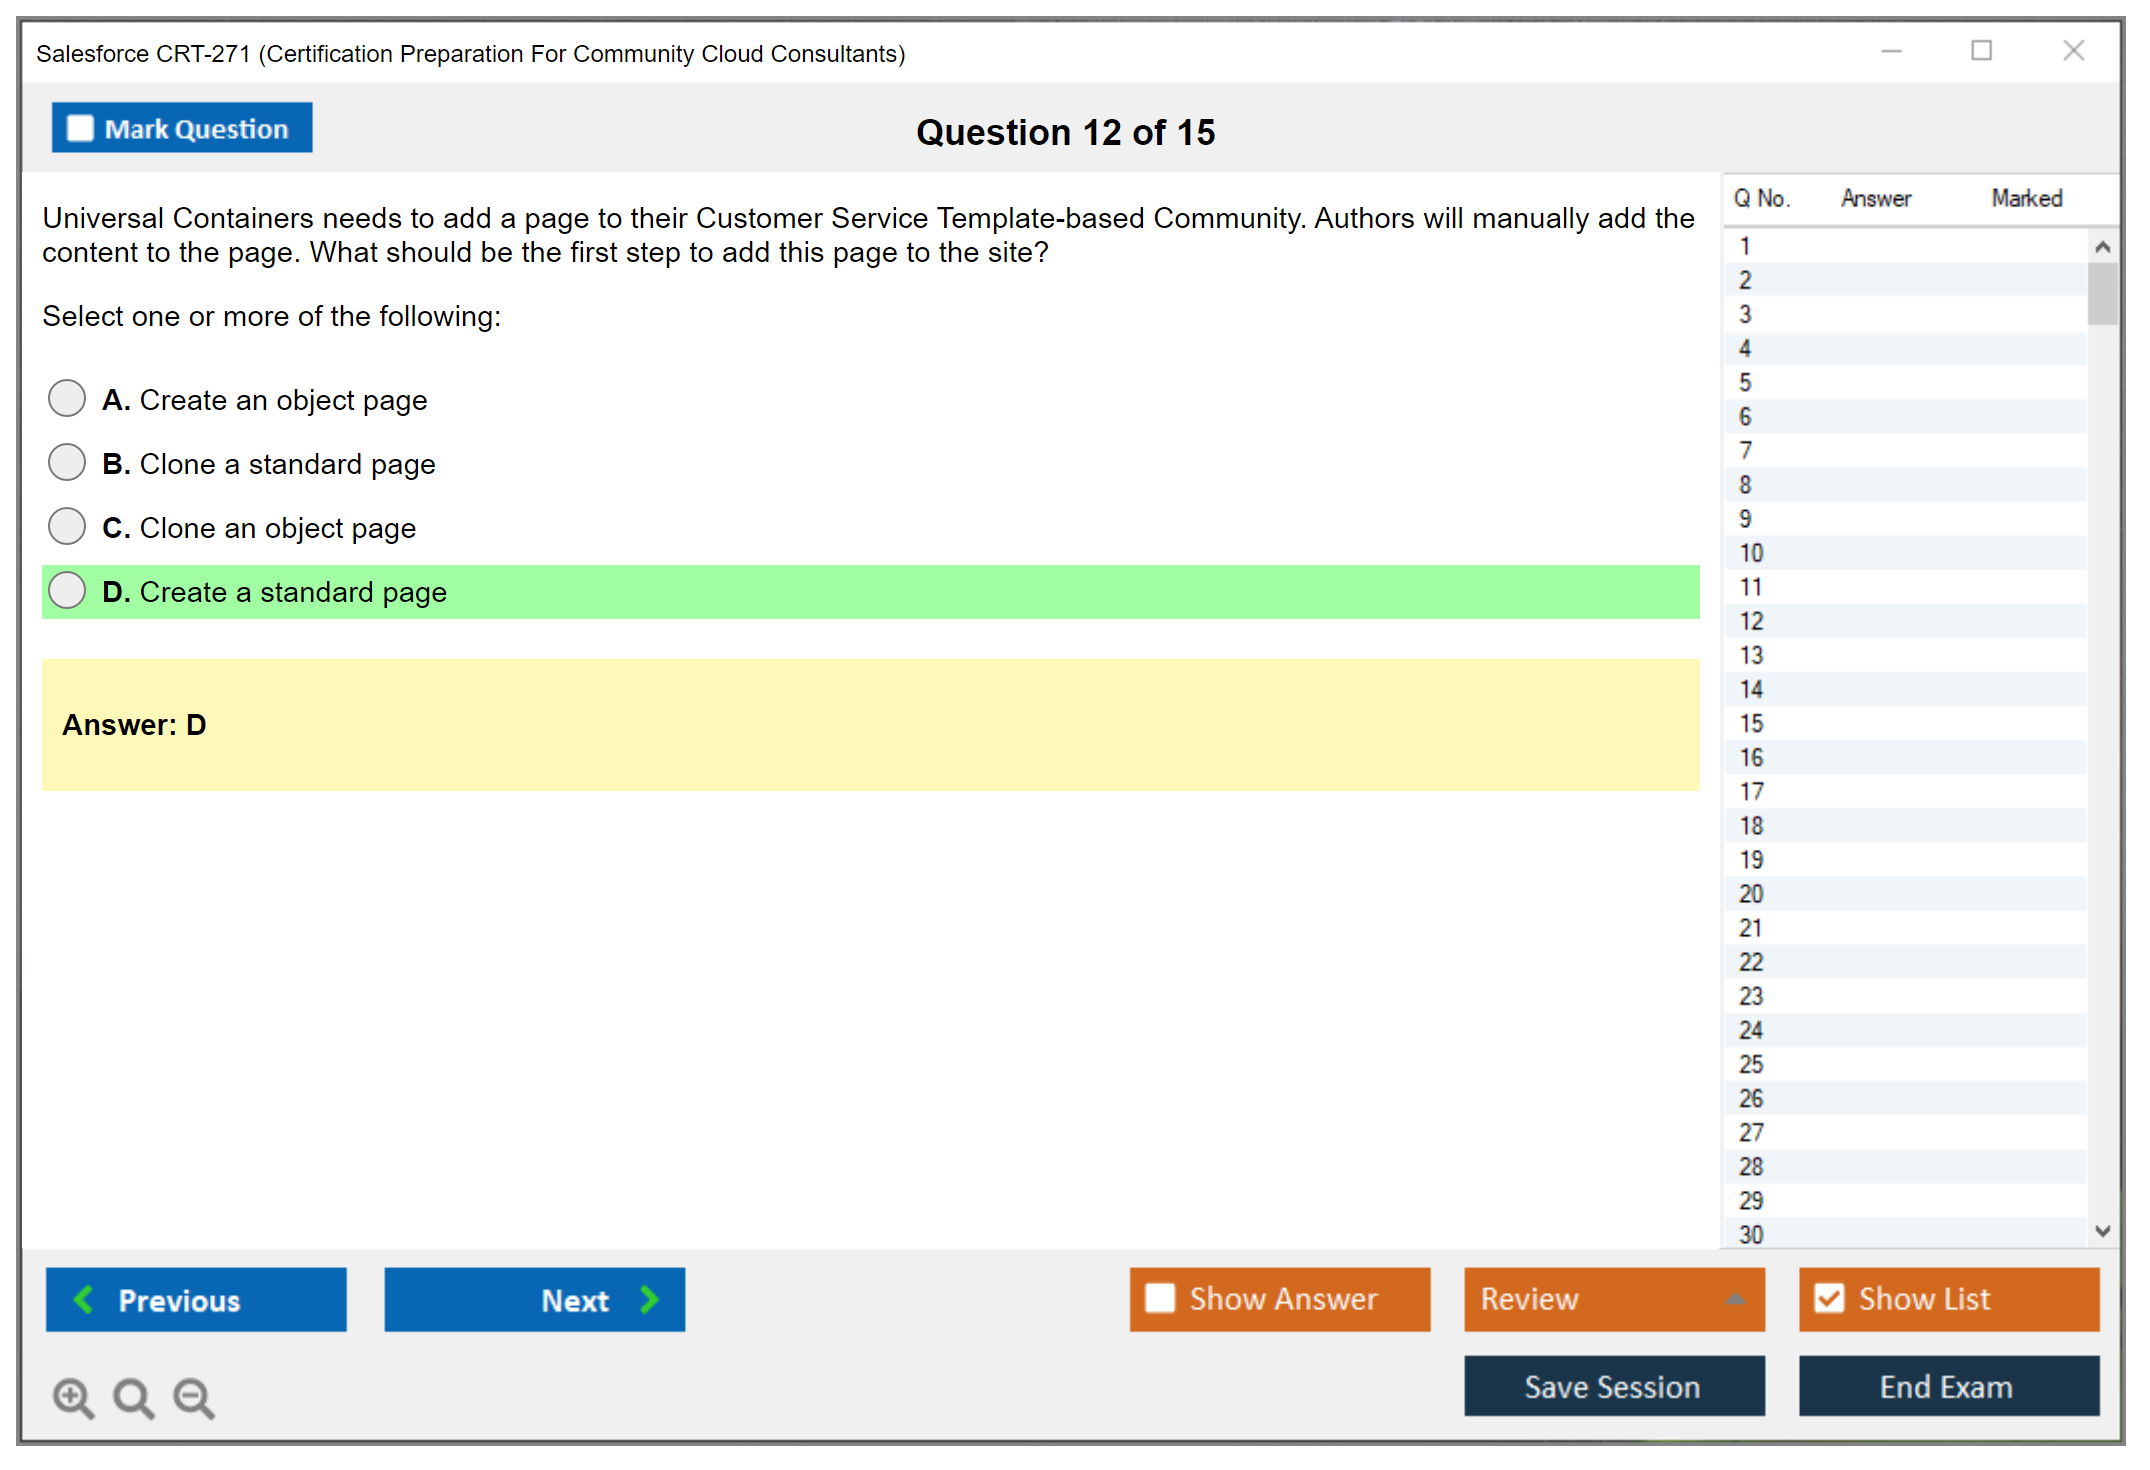Select option A Create an object page
Screen dimensions: 2150x1470
(x=67, y=398)
